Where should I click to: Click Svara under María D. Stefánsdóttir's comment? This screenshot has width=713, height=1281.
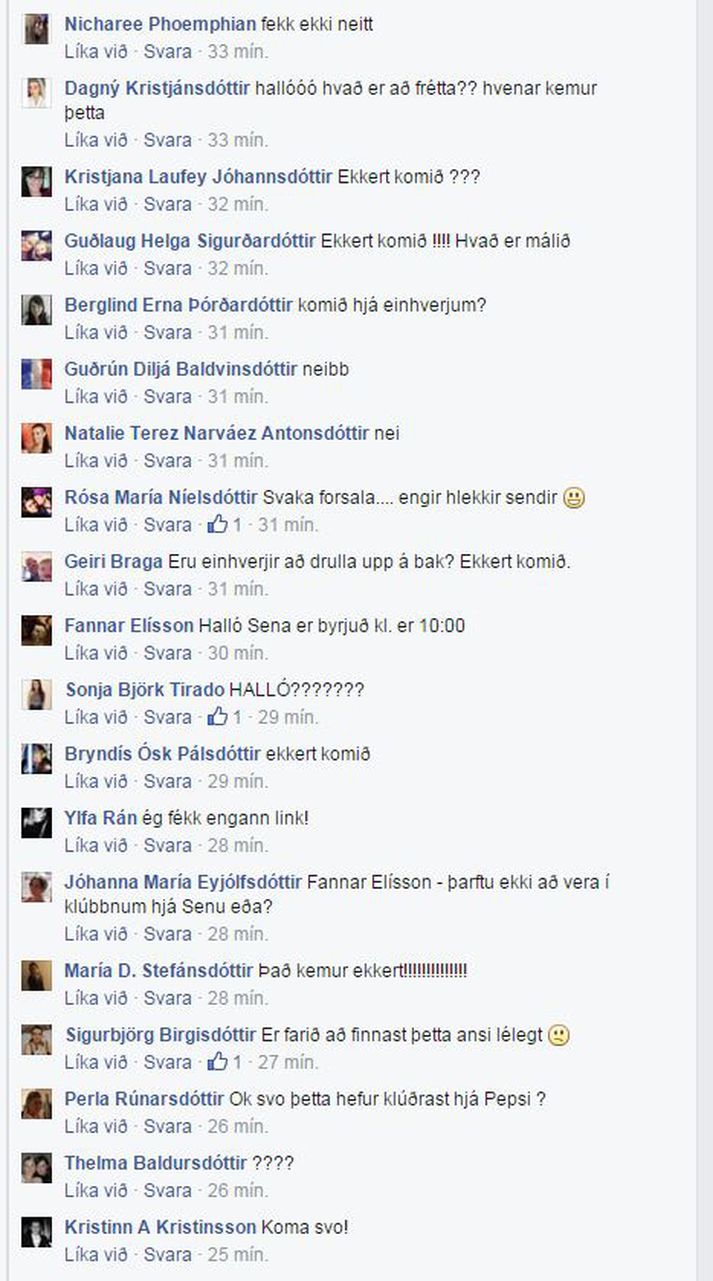pyautogui.click(x=167, y=998)
